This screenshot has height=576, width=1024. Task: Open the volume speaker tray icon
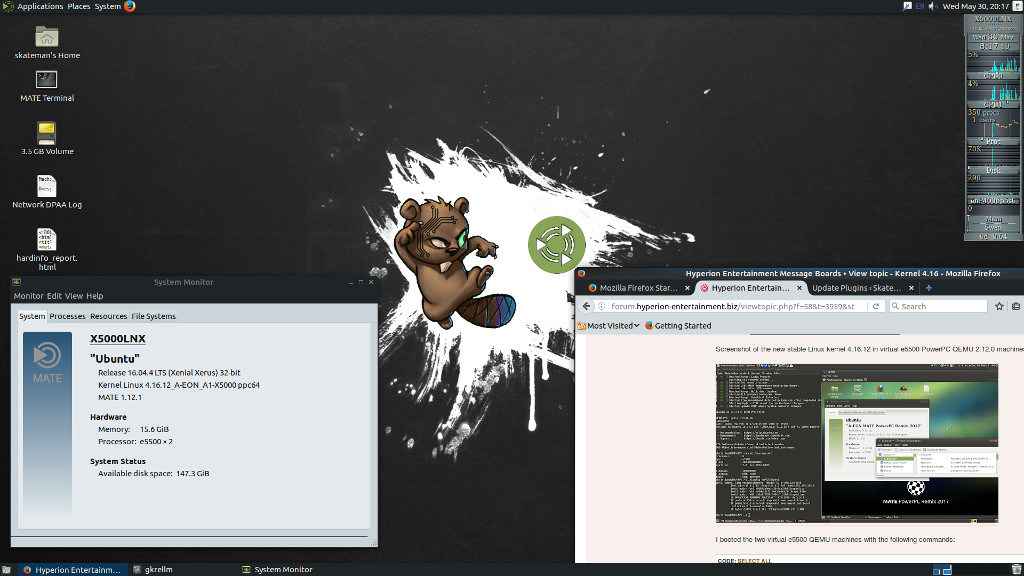[933, 7]
